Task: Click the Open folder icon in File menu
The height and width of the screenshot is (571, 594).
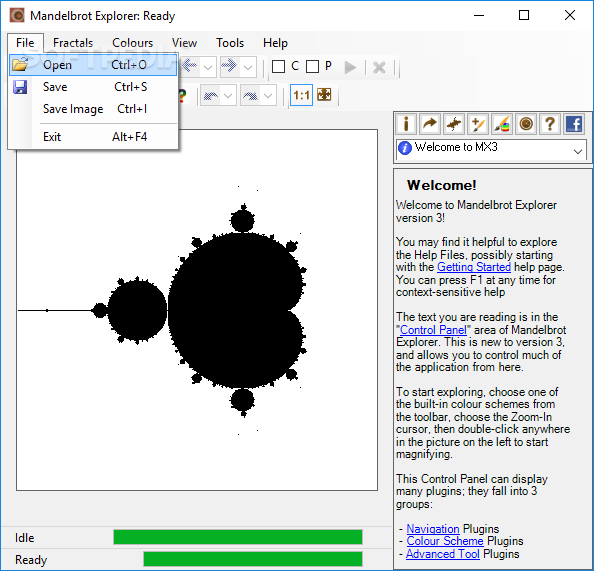Action: pyautogui.click(x=20, y=64)
